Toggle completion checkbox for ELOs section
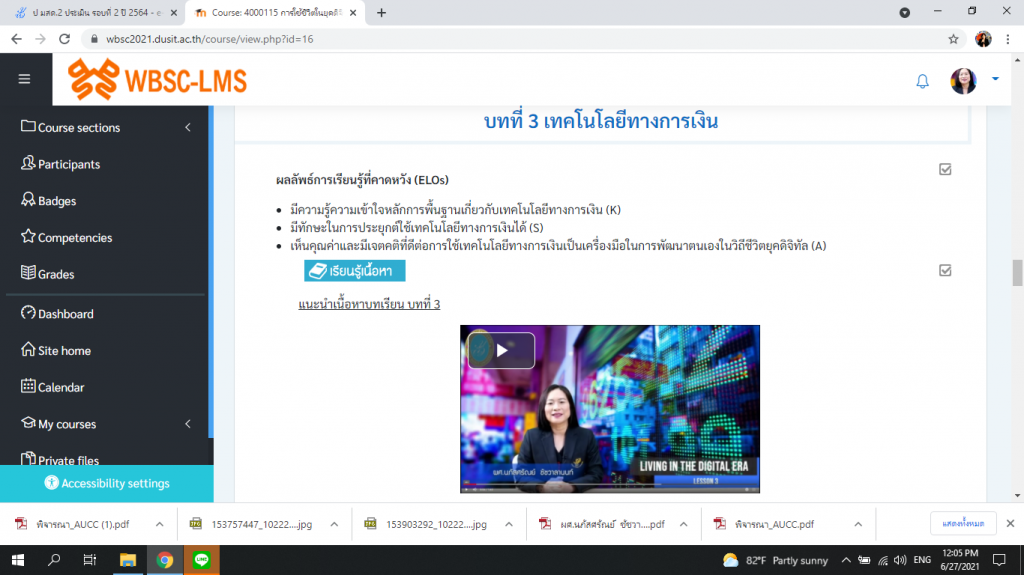Image resolution: width=1024 pixels, height=575 pixels. coord(945,169)
